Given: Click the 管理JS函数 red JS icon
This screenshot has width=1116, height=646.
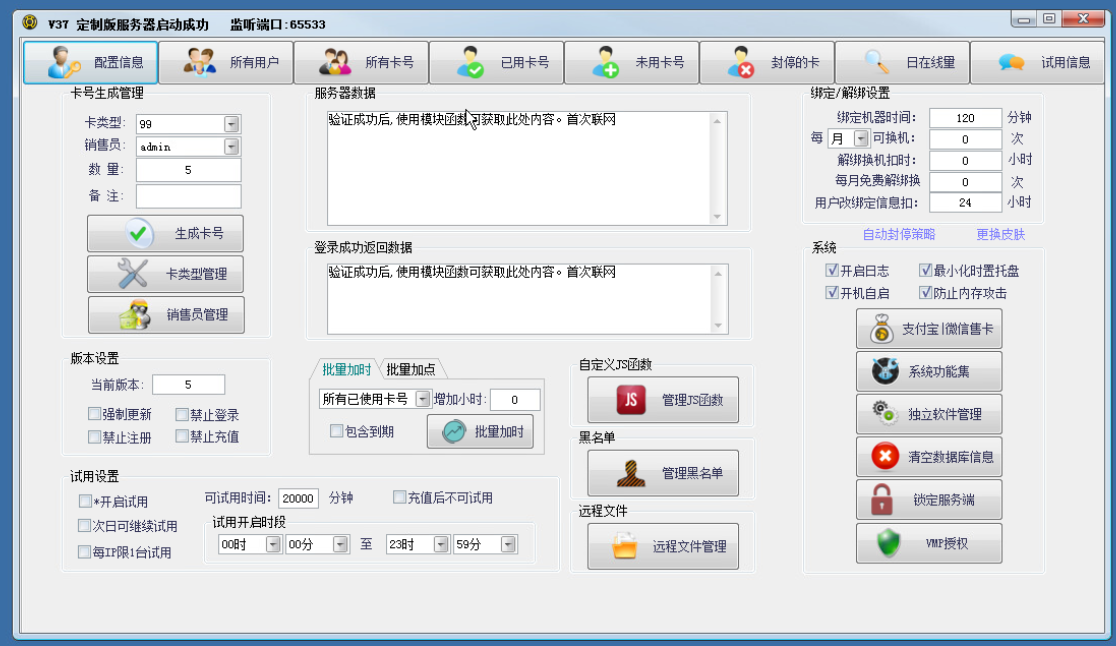Looking at the screenshot, I should point(632,401).
